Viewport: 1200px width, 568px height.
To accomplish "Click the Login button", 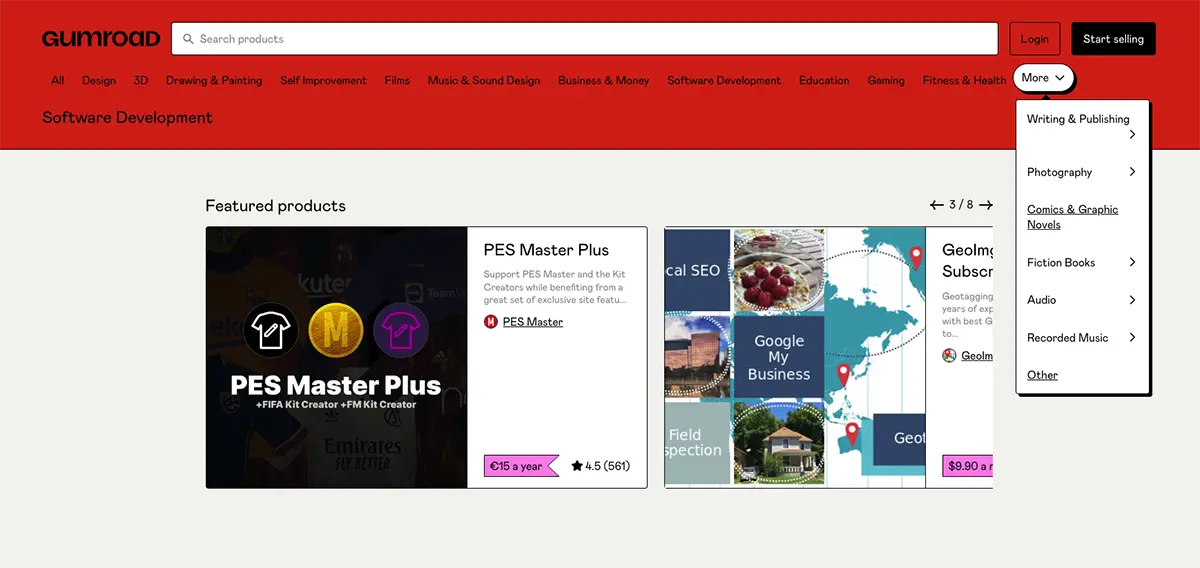I will (x=1034, y=39).
